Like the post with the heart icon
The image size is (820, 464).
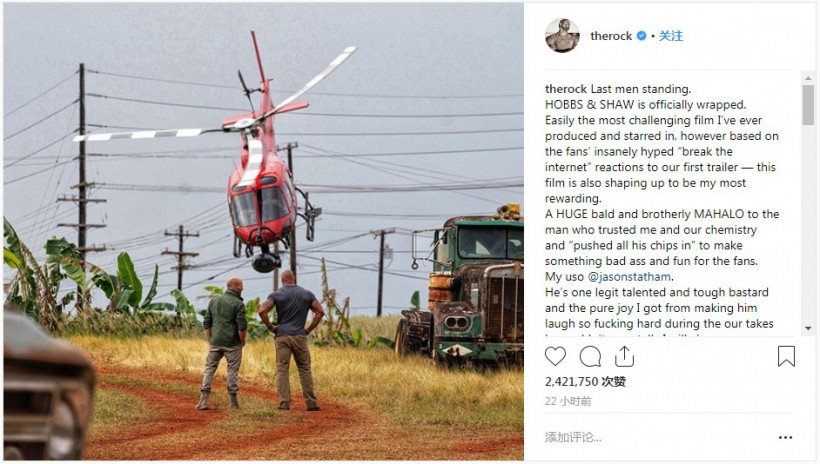coord(555,356)
